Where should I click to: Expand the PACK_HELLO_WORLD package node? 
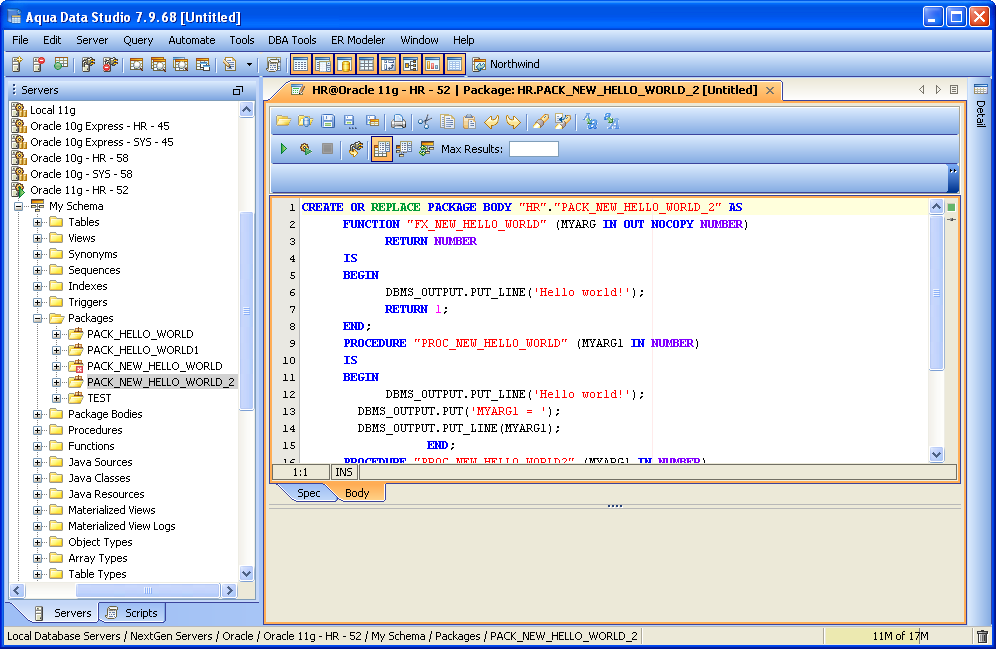57,334
